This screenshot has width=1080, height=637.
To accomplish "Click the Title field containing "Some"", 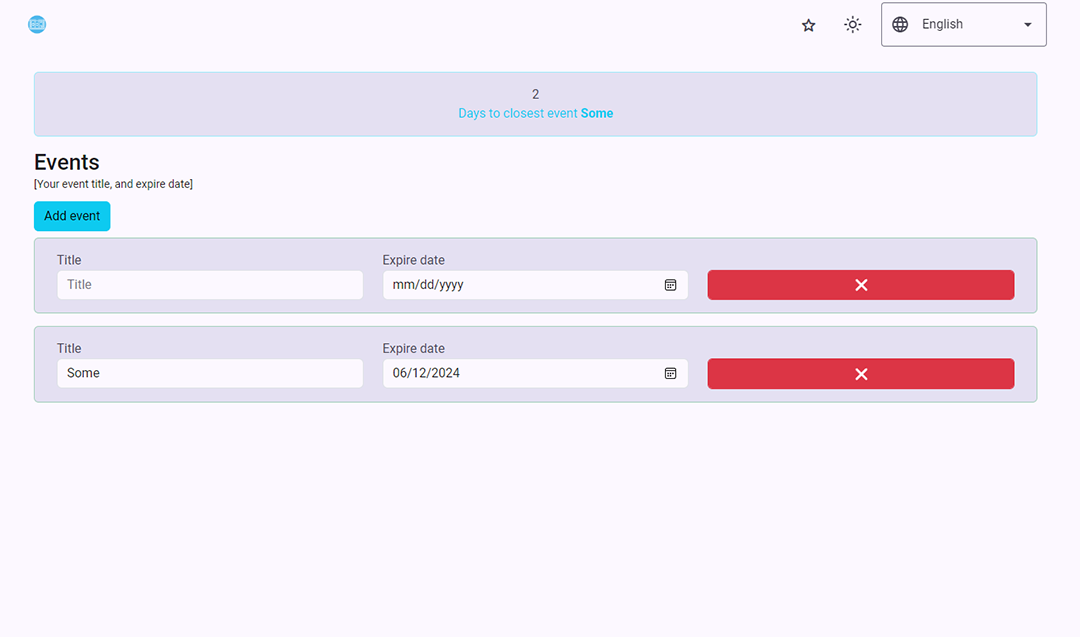I will pyautogui.click(x=209, y=373).
